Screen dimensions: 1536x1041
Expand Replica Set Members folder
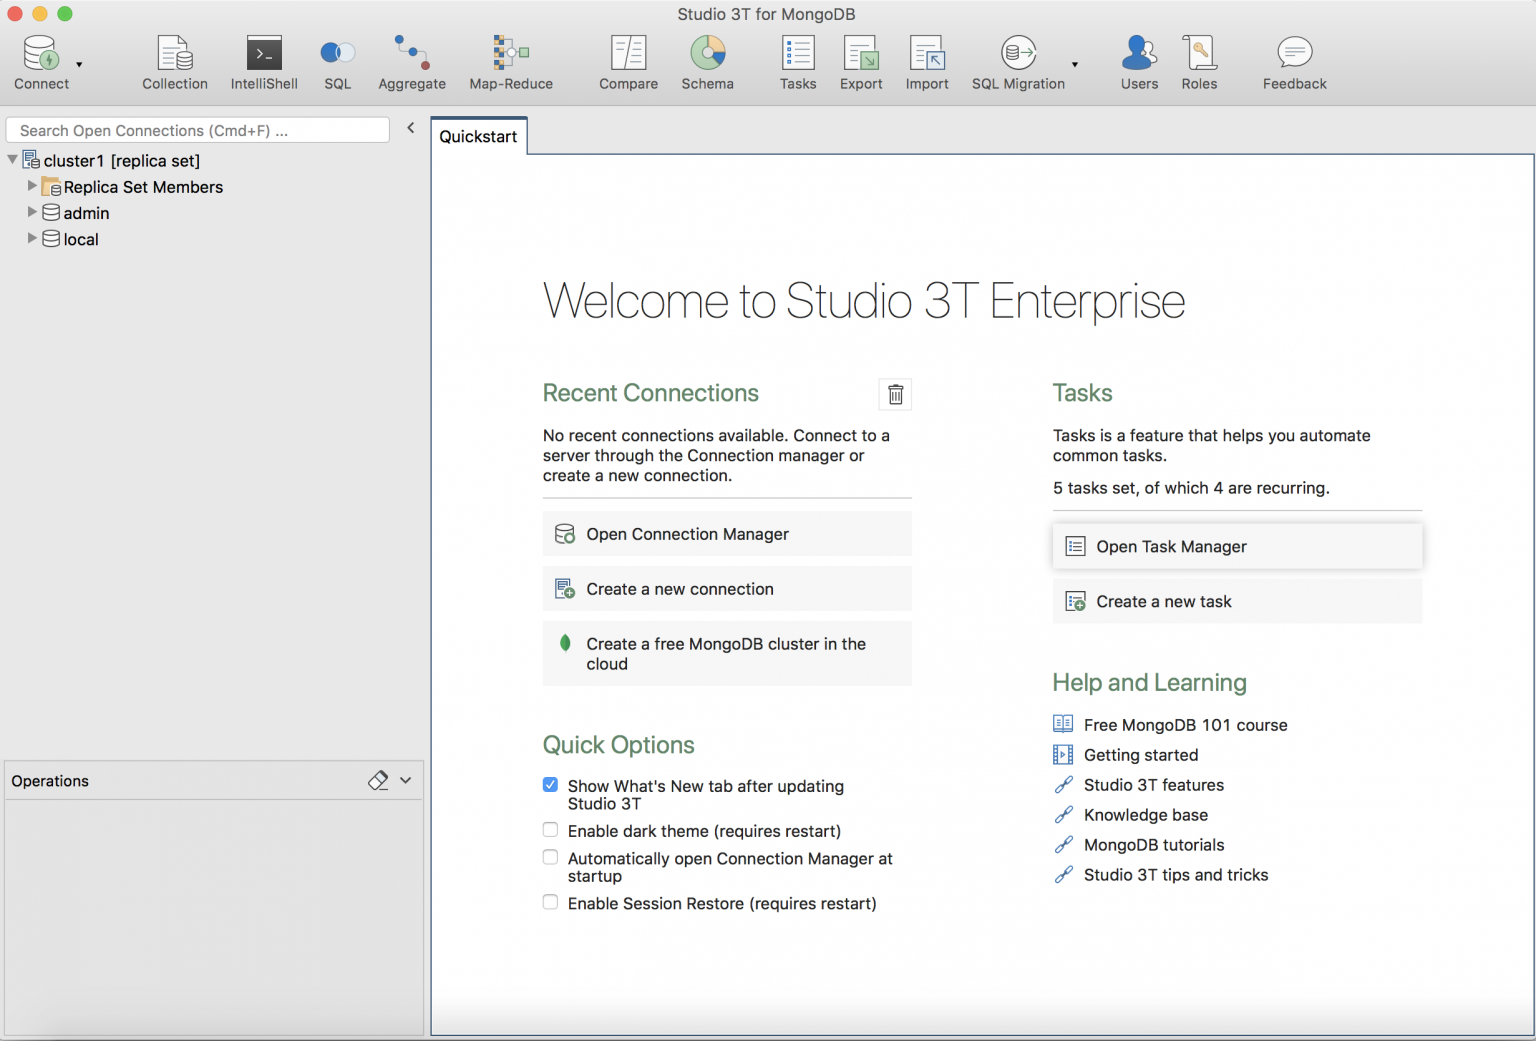(x=32, y=186)
